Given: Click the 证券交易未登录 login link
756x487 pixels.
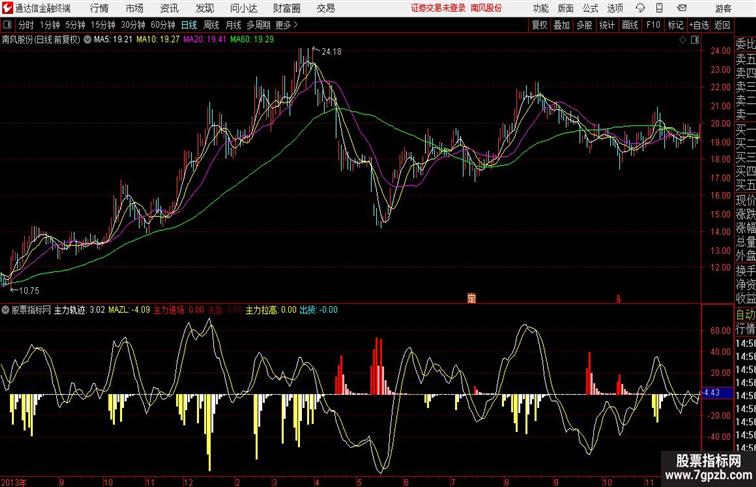Looking at the screenshot, I should click(x=438, y=8).
